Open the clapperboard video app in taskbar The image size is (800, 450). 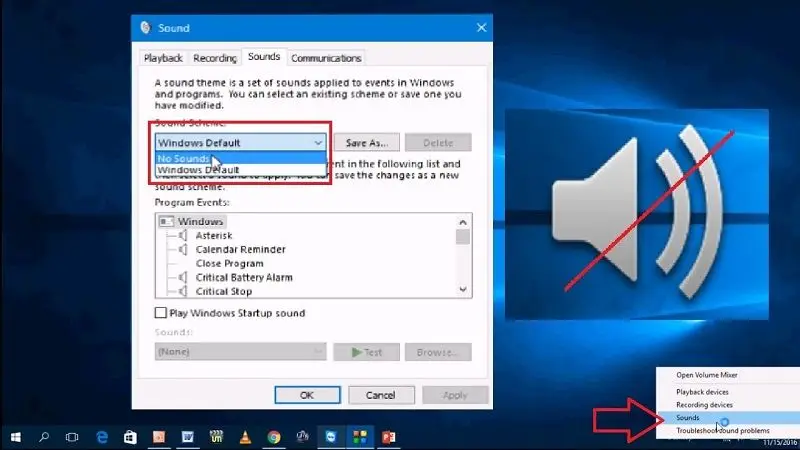coord(216,437)
